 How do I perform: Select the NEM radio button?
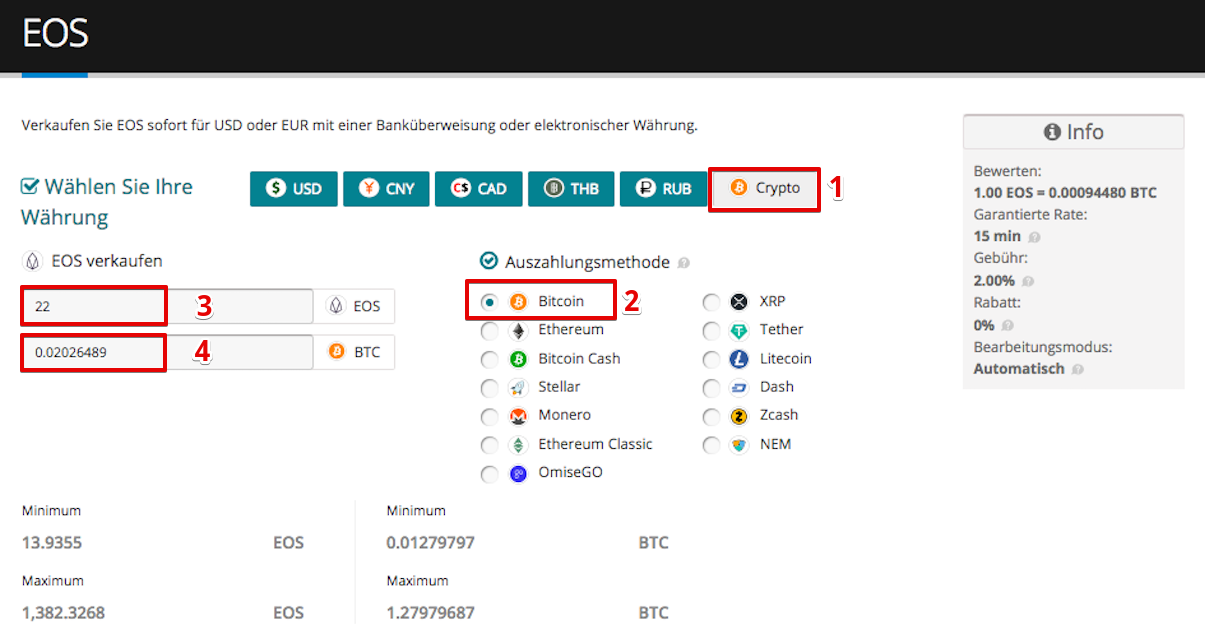[711, 445]
